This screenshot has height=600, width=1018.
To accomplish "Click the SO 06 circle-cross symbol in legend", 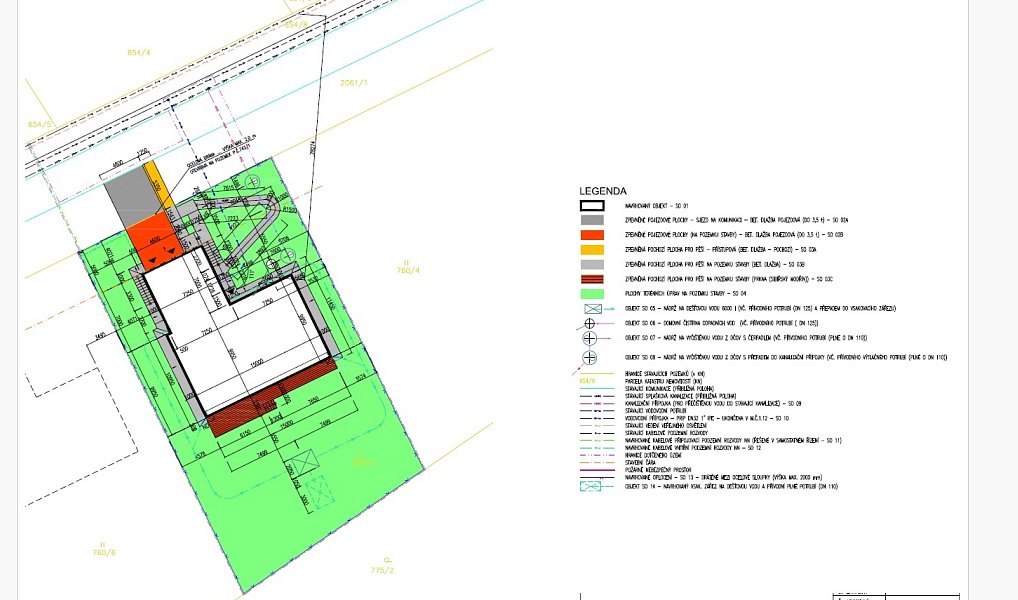I will pyautogui.click(x=590, y=323).
